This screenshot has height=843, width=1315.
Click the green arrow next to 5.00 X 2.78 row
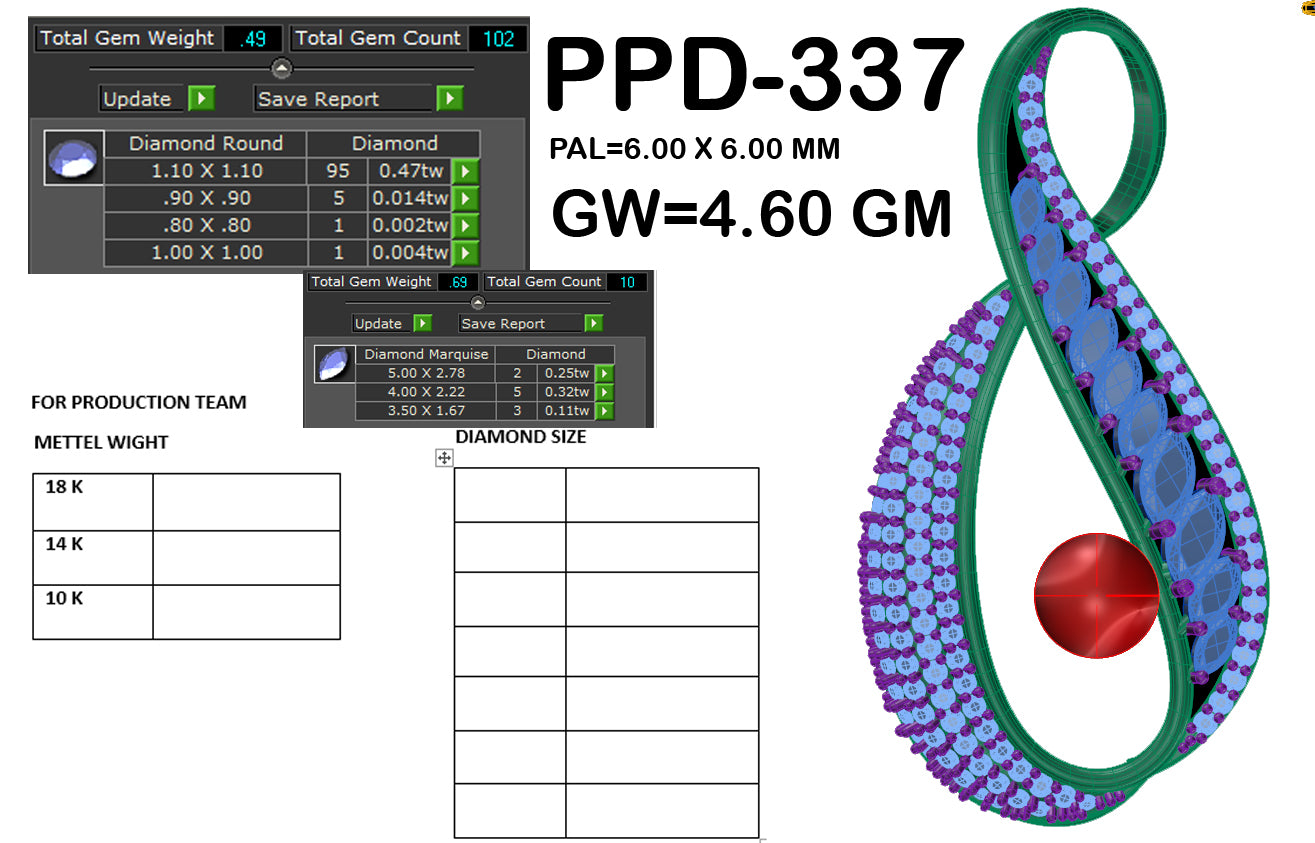click(603, 372)
